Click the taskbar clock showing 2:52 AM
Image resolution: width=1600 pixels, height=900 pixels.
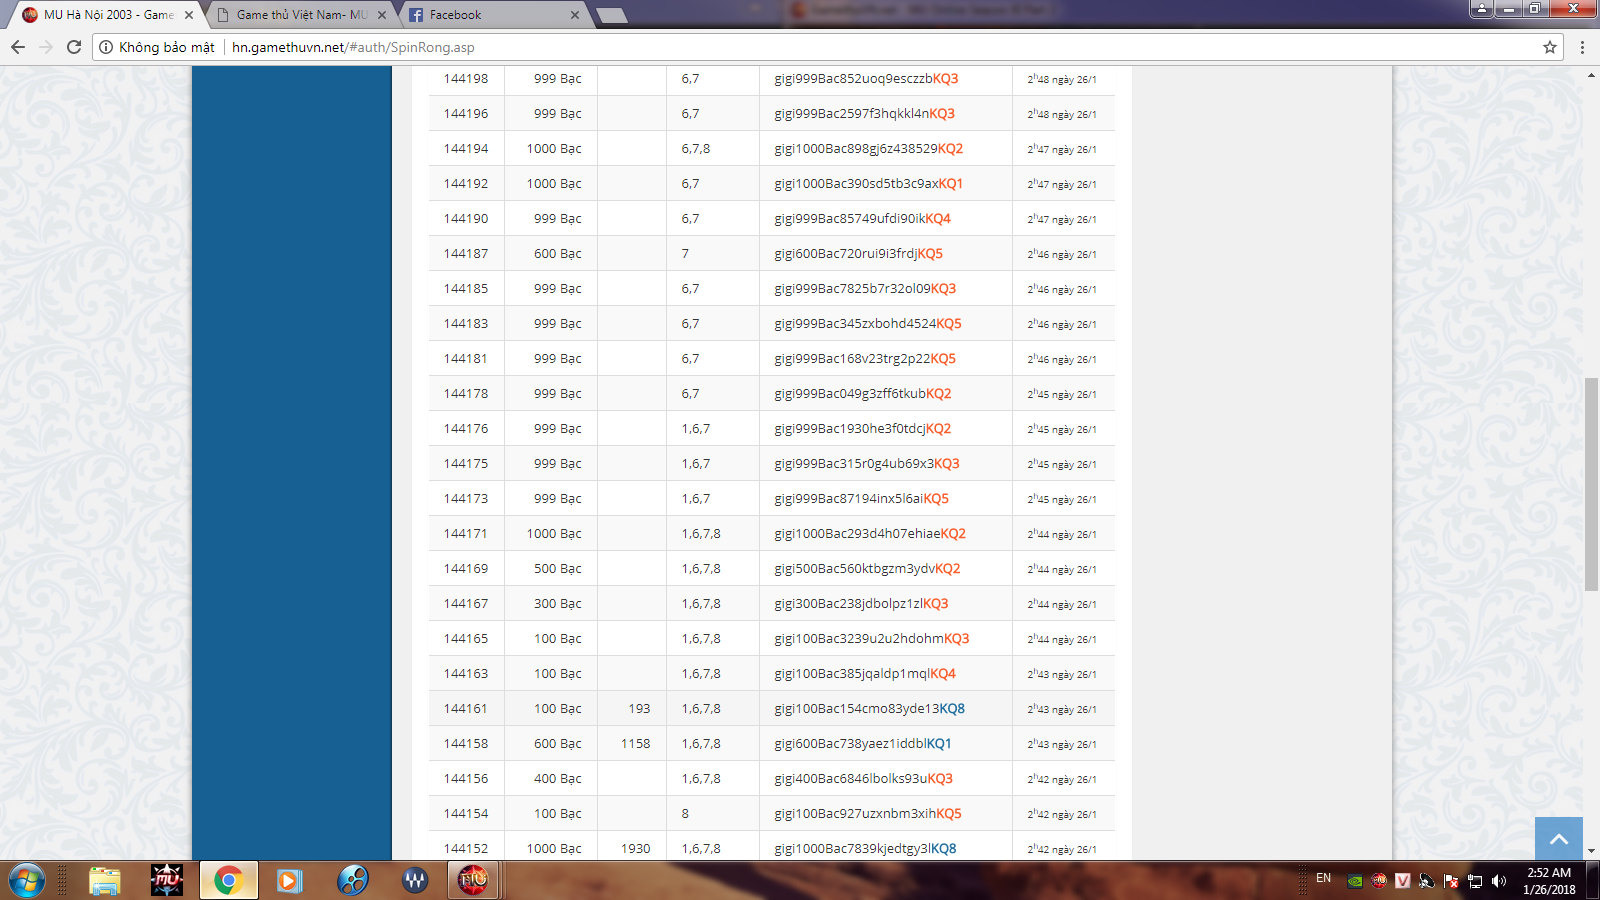[1548, 881]
